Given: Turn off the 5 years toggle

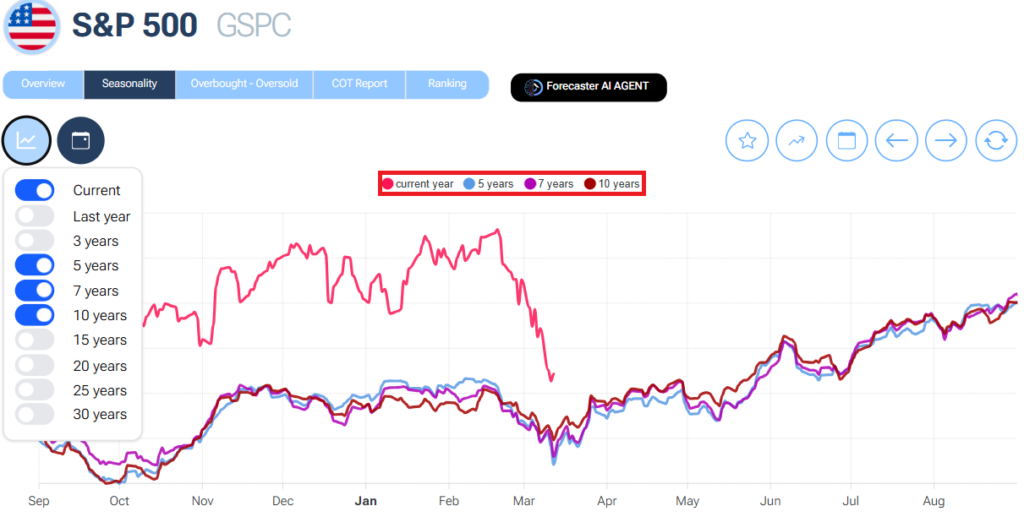Looking at the screenshot, I should [35, 266].
